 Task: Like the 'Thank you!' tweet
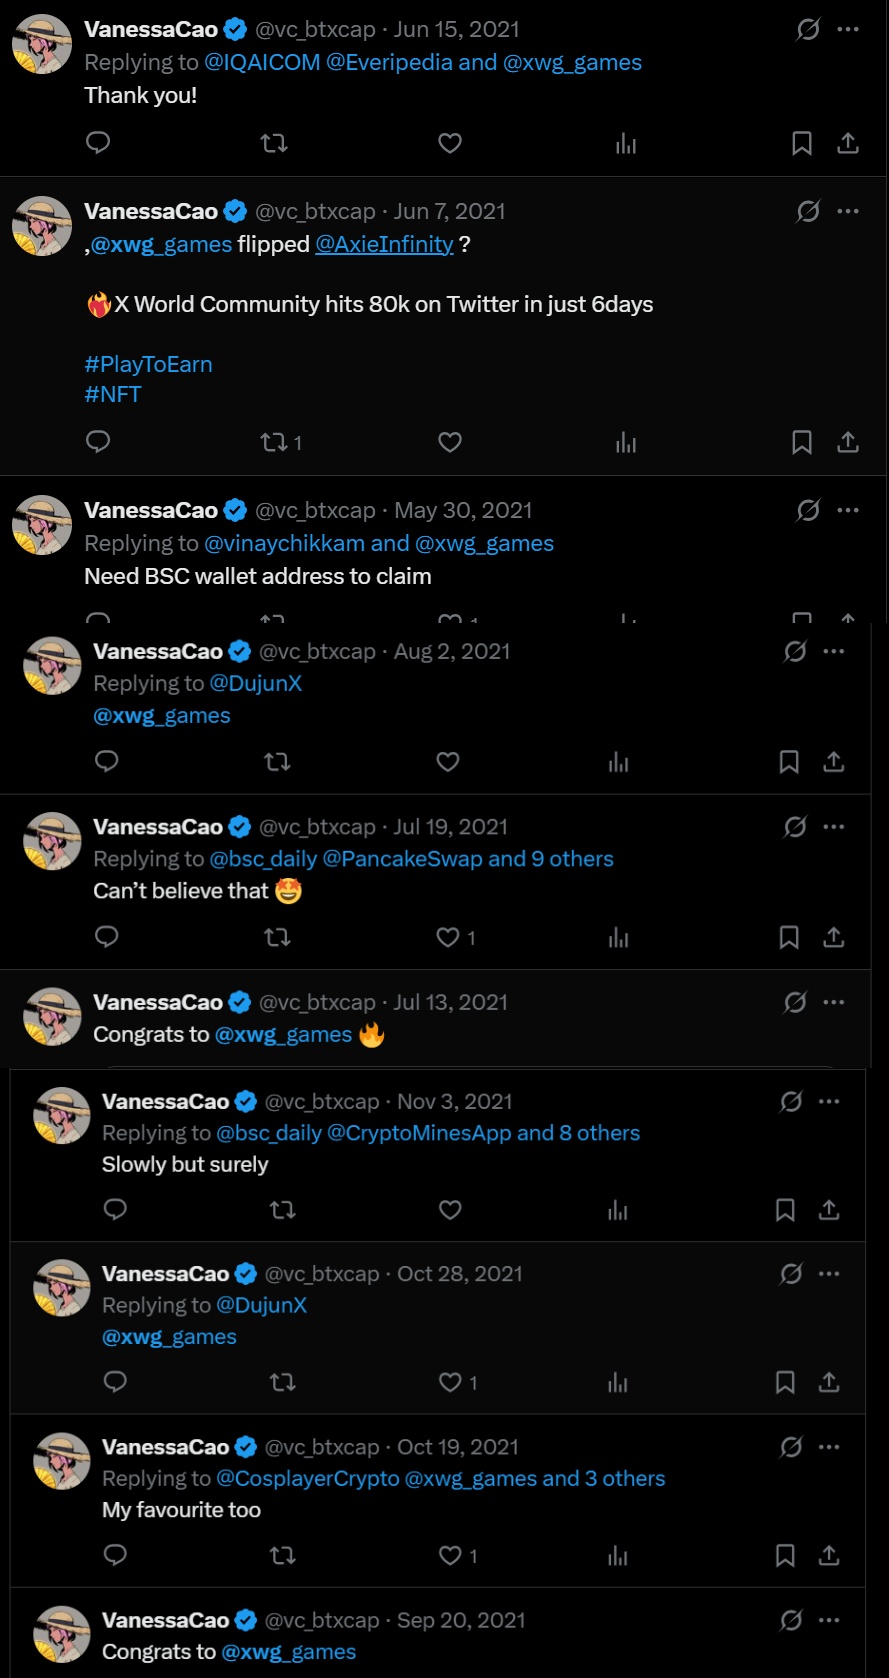point(450,143)
